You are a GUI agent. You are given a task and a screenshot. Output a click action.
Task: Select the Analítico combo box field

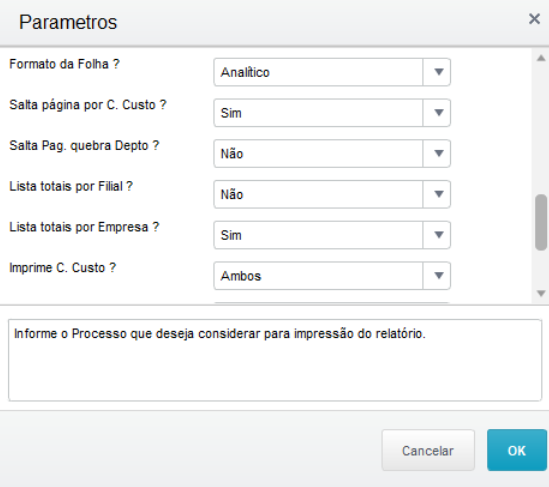point(332,72)
